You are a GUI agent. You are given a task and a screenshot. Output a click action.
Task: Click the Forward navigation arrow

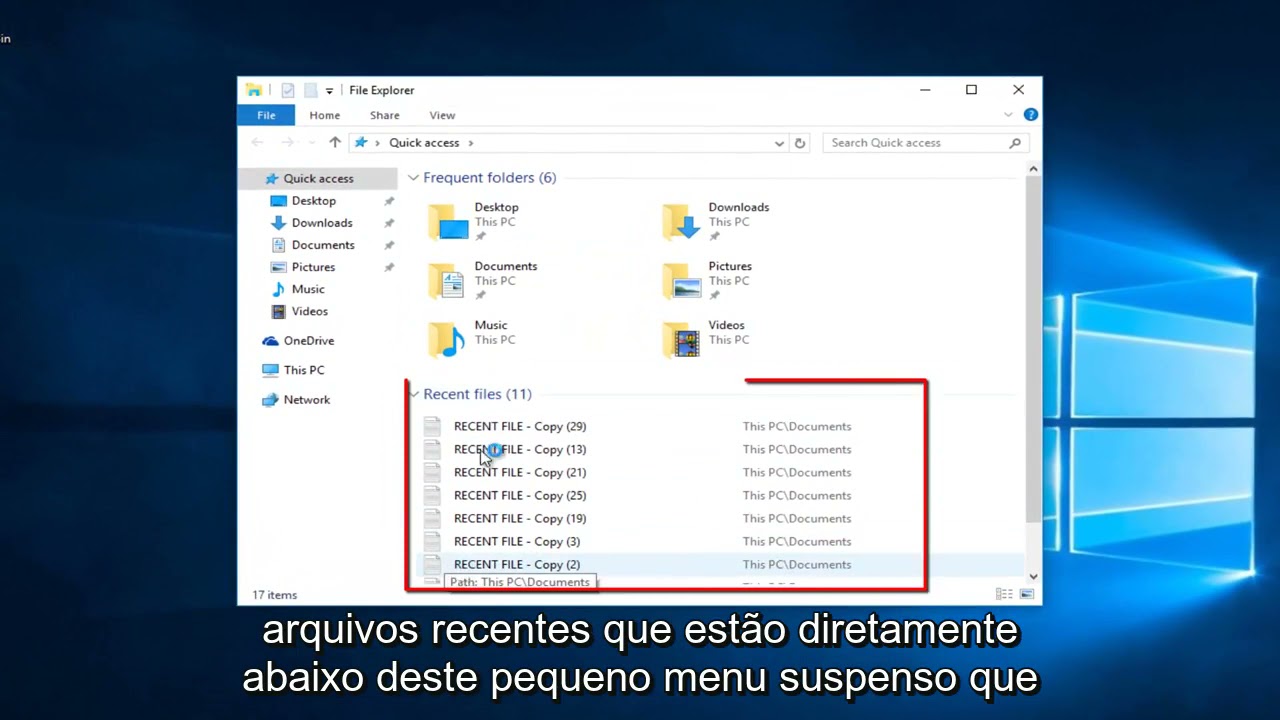click(x=287, y=143)
